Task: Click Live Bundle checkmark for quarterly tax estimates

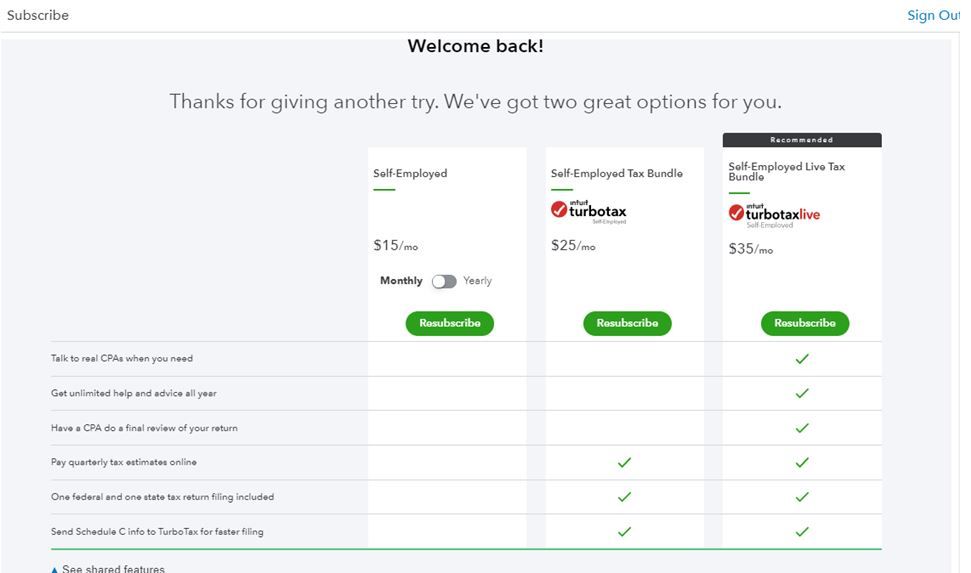Action: [802, 462]
